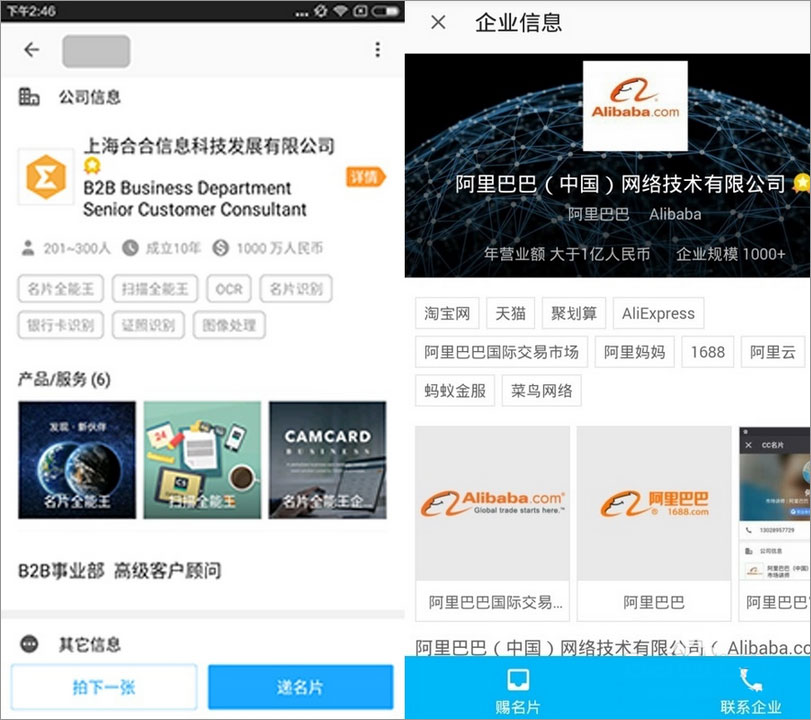Click the B2B Business Department text

point(187,187)
